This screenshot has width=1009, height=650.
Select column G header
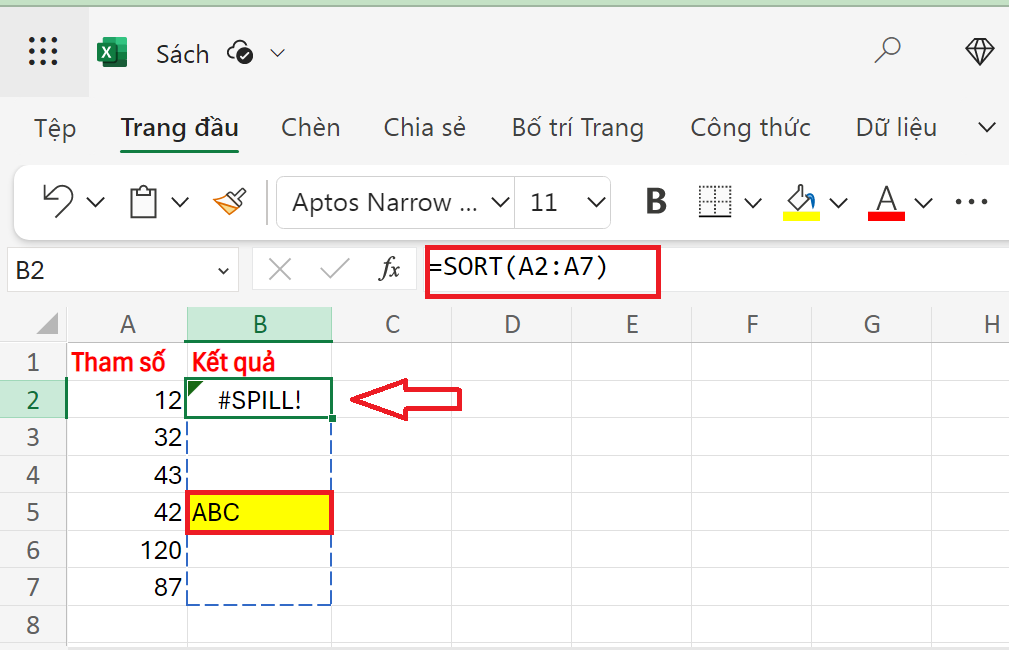click(871, 324)
